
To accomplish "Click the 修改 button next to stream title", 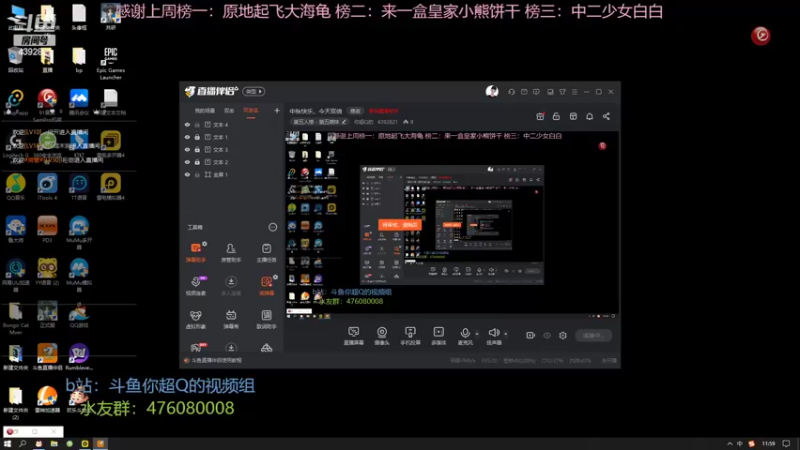I will tap(355, 111).
